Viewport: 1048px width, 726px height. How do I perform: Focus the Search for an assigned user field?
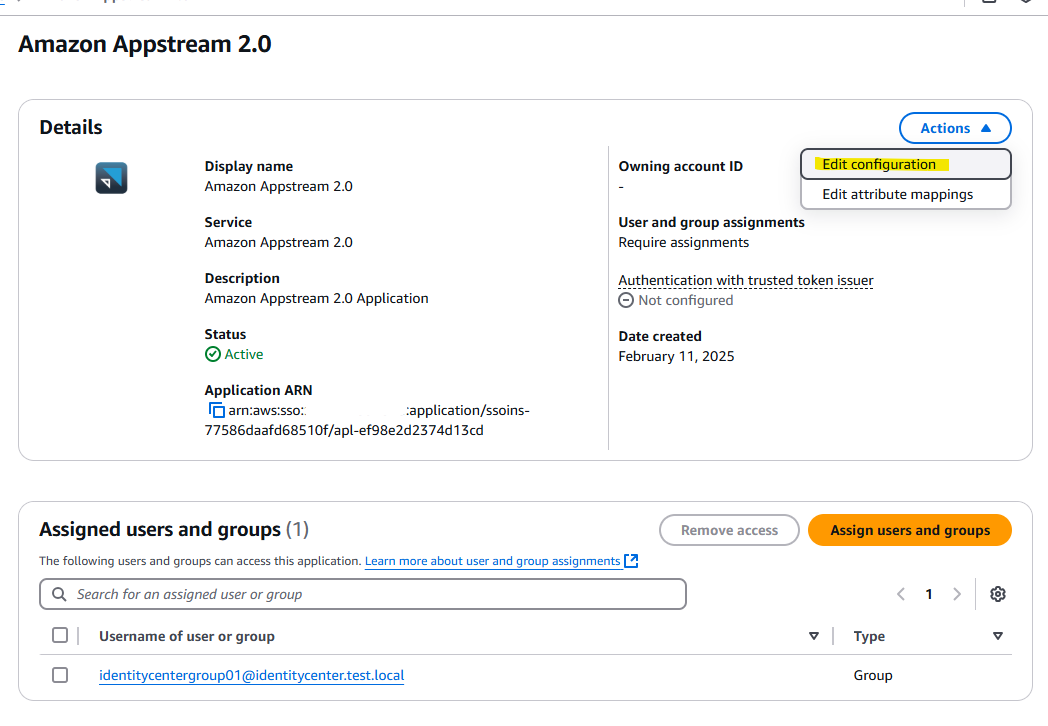point(363,594)
